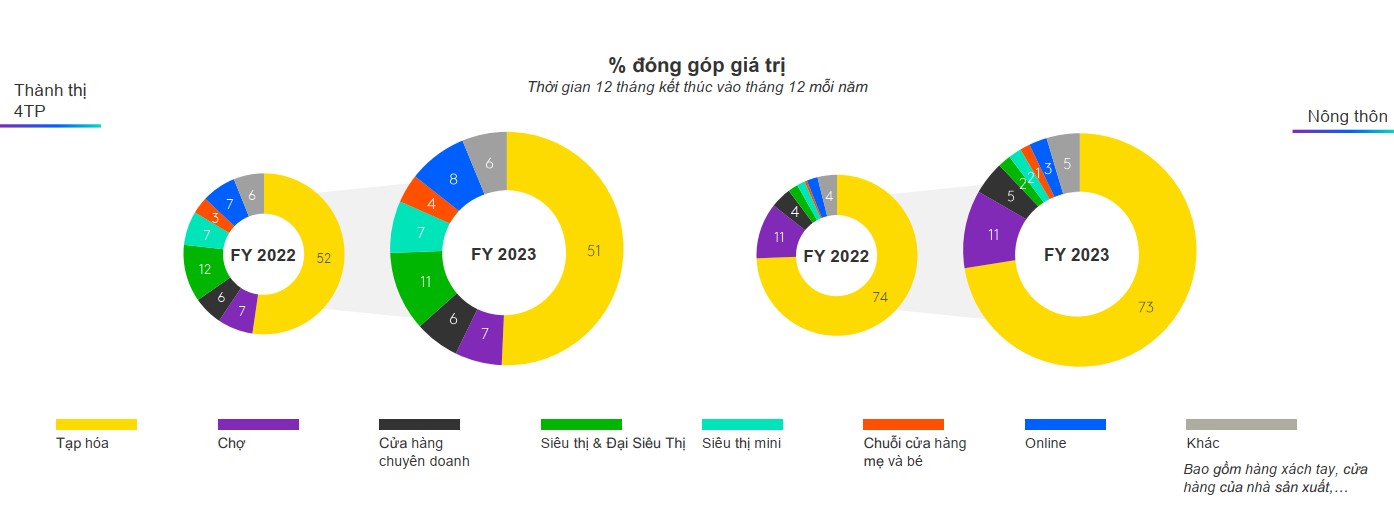Click the Online legend label text
This screenshot has height=505, width=1394.
tap(1045, 443)
